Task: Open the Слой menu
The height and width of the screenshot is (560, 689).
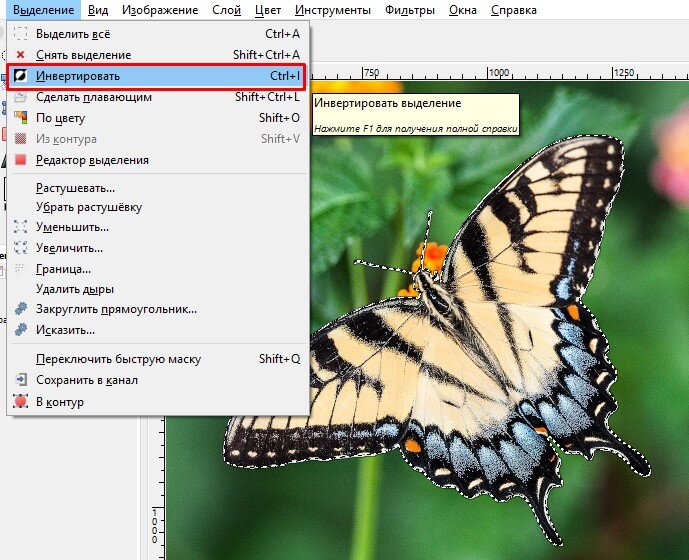Action: coord(226,10)
